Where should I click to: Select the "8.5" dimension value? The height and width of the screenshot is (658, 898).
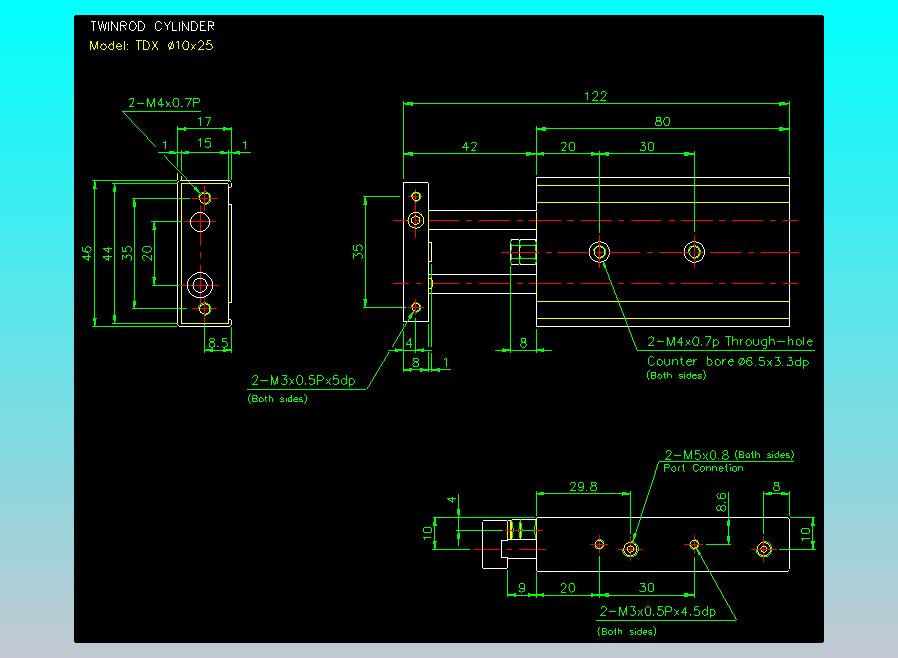[x=218, y=342]
